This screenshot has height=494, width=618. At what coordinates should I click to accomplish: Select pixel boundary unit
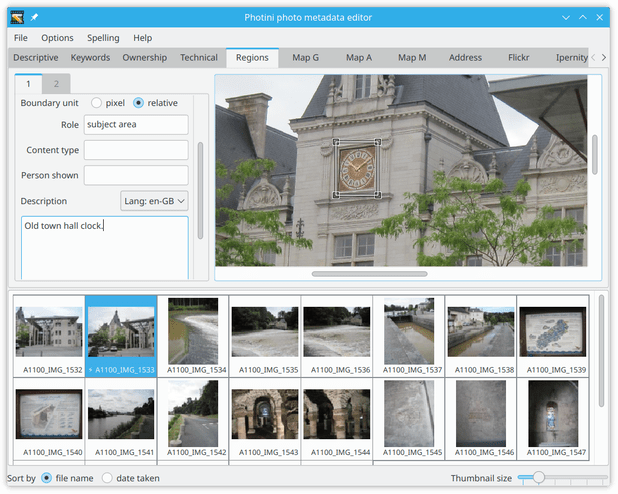[x=96, y=103]
